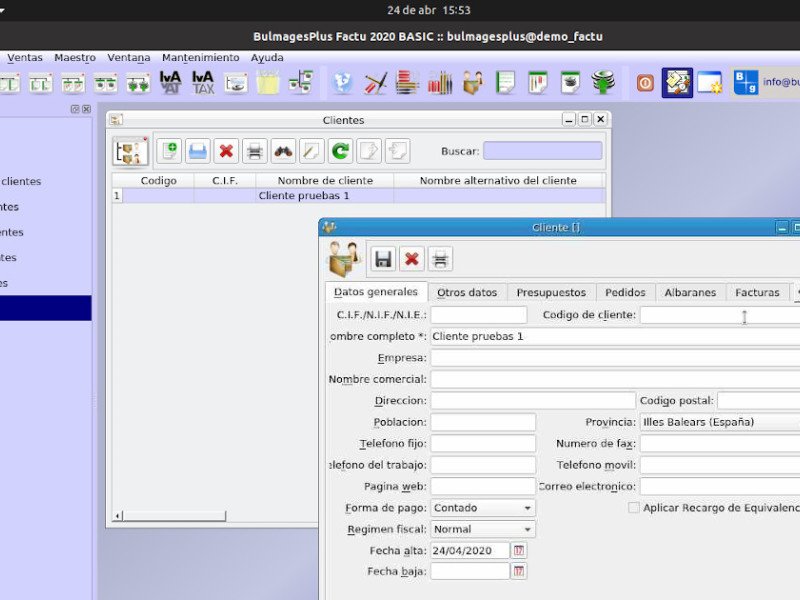Screen dimensions: 800x600
Task: Click the green refresh icon in Clientes
Action: pos(340,151)
